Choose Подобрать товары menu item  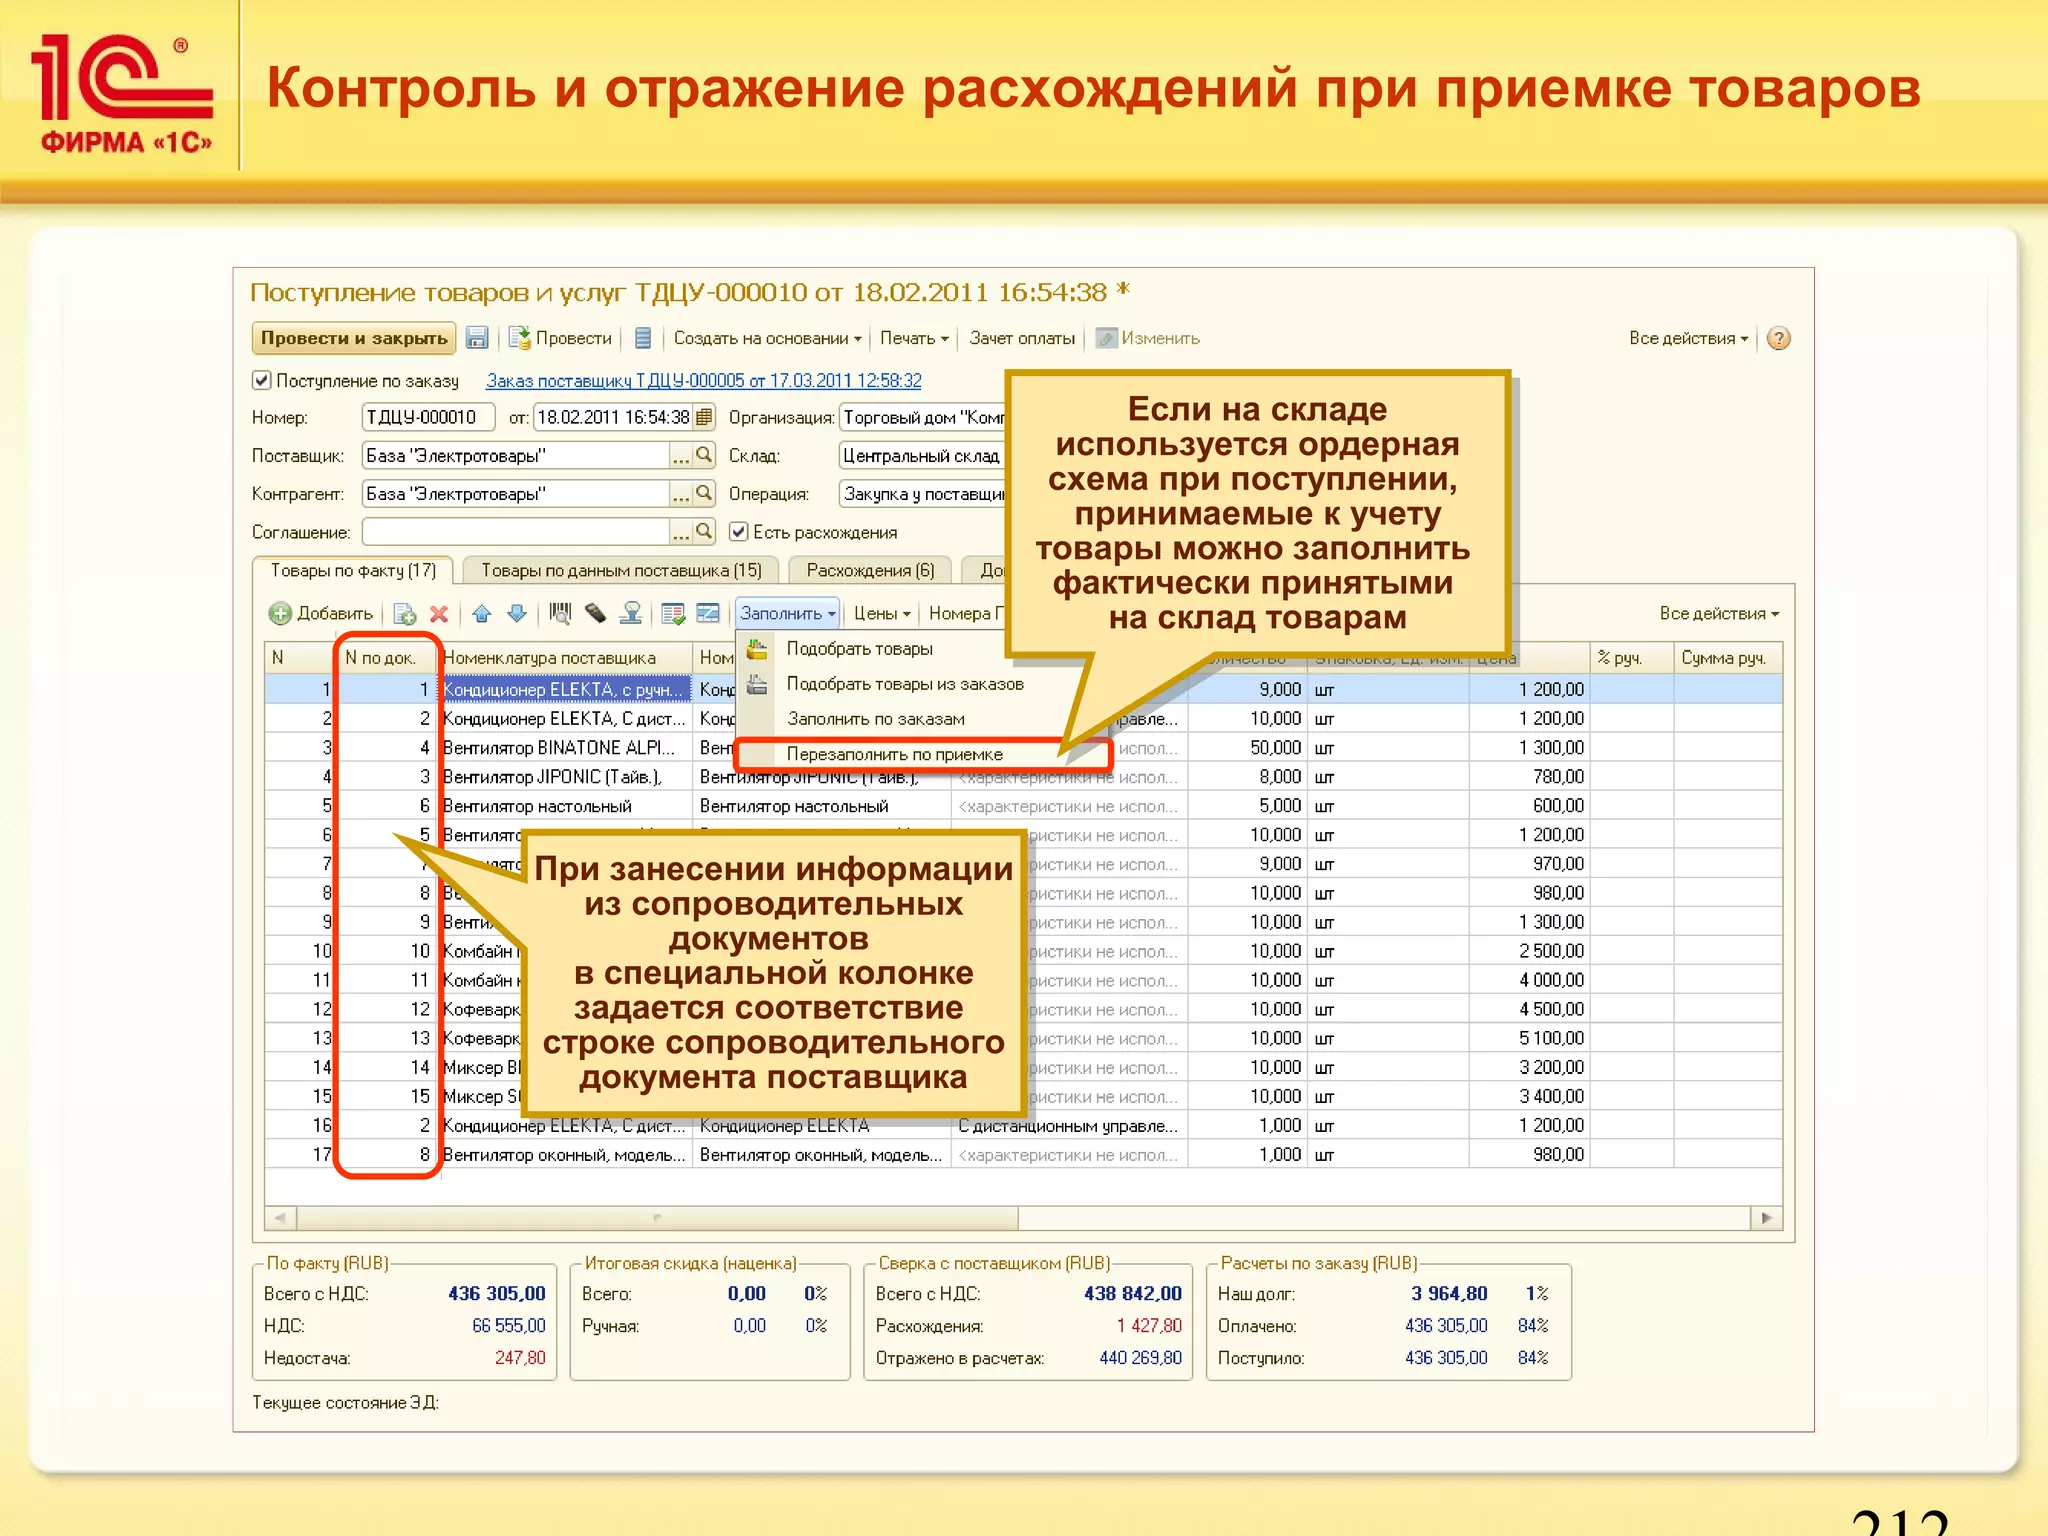859,649
